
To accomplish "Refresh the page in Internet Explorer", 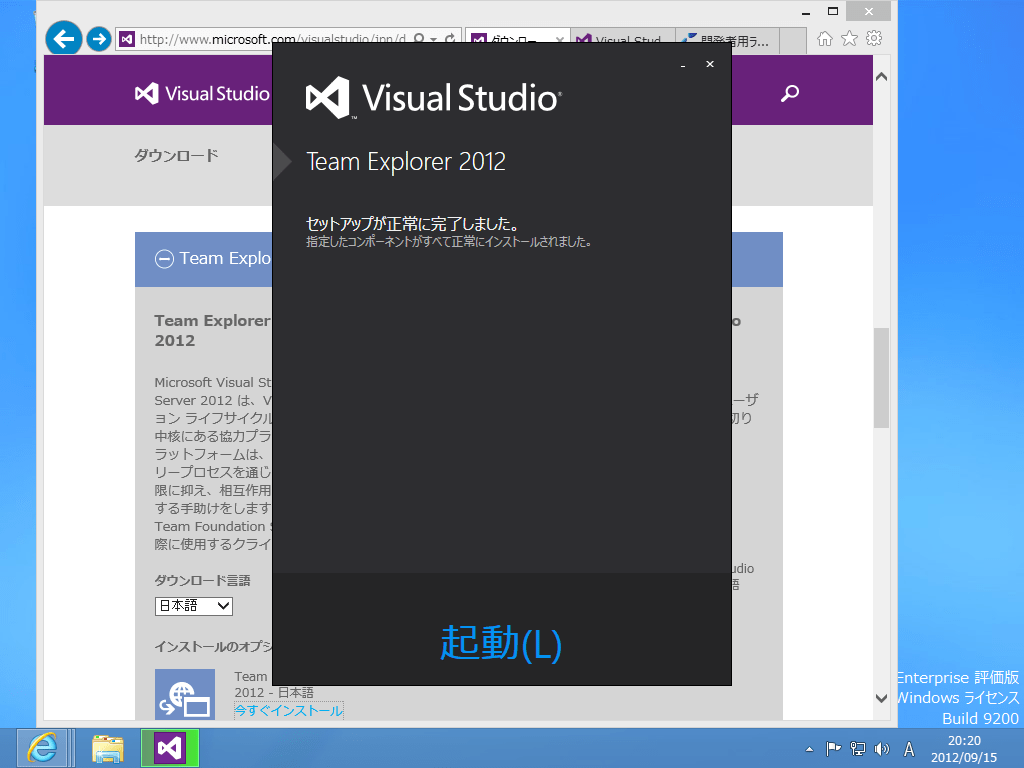I will [450, 39].
